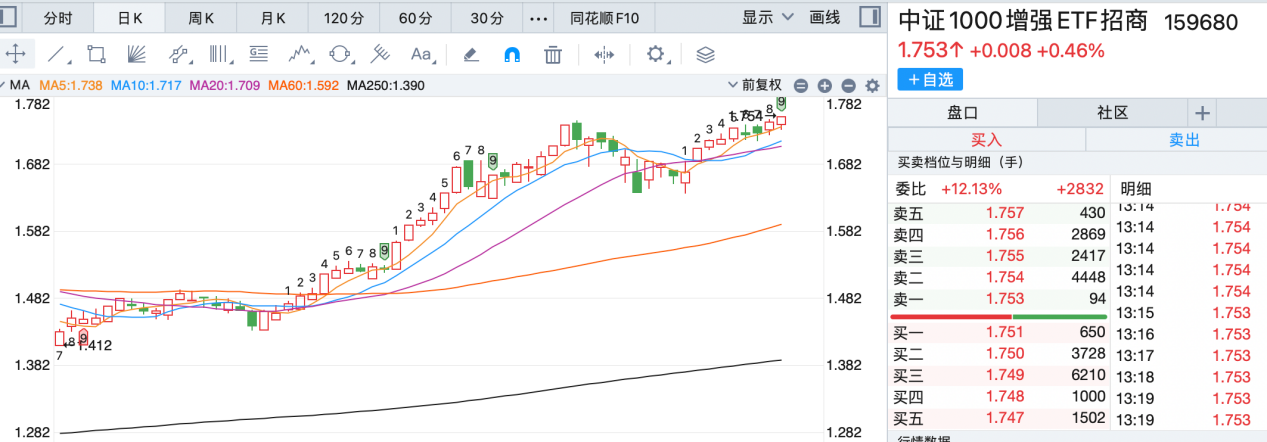1267x442 pixels.
Task: Click the buy/sell ratio red-green bar
Action: 998,316
